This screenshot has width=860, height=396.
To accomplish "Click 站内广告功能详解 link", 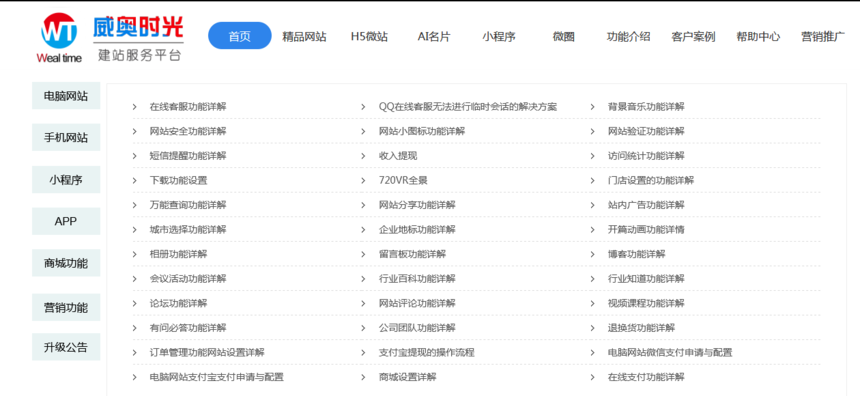I will 646,205.
